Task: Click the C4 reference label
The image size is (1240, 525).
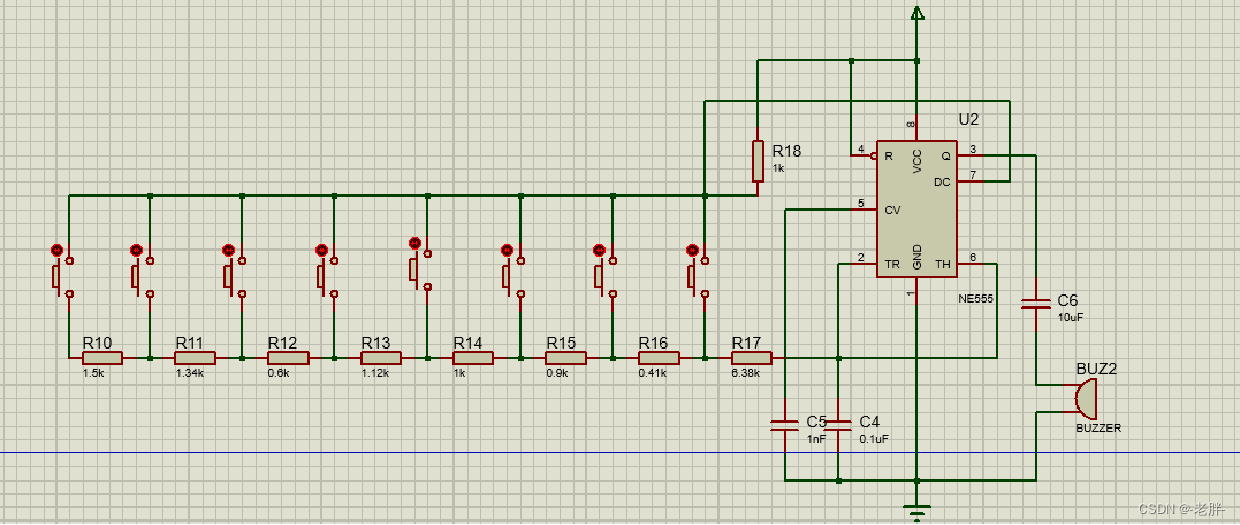Action: (x=870, y=421)
